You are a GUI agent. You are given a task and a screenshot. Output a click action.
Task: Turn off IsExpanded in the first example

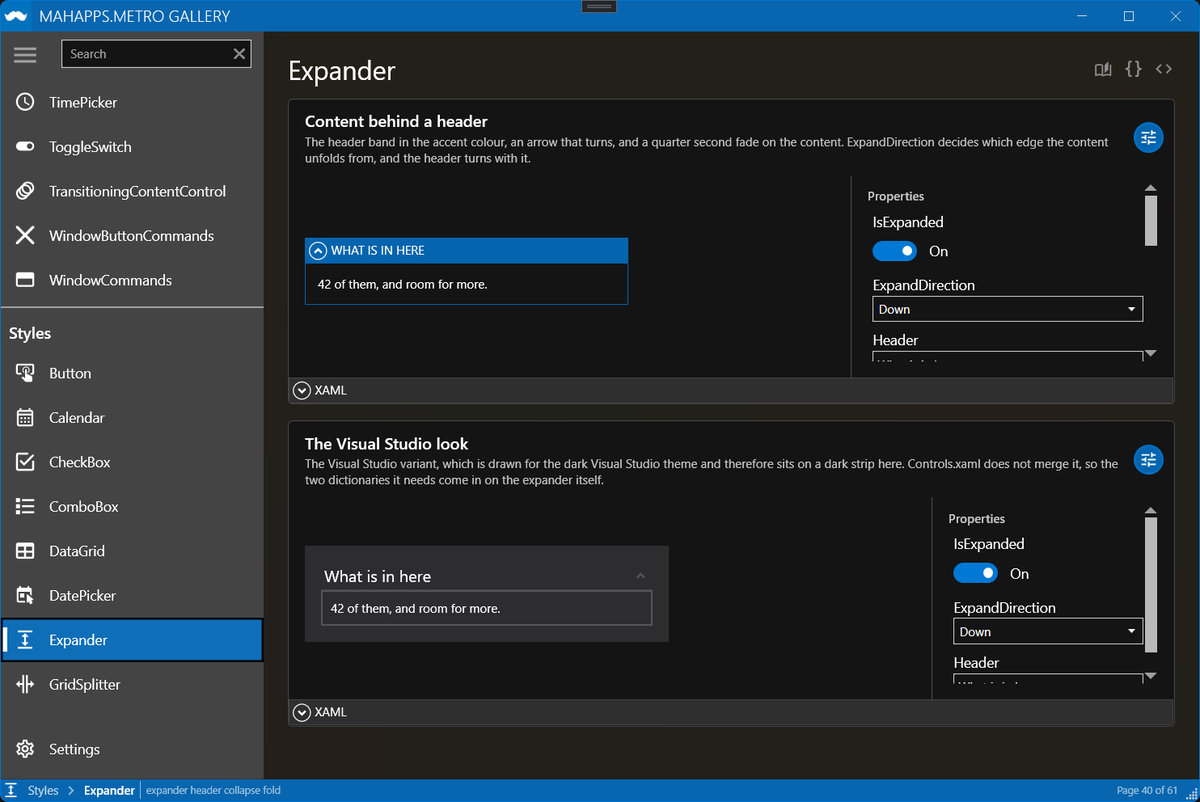pos(894,251)
